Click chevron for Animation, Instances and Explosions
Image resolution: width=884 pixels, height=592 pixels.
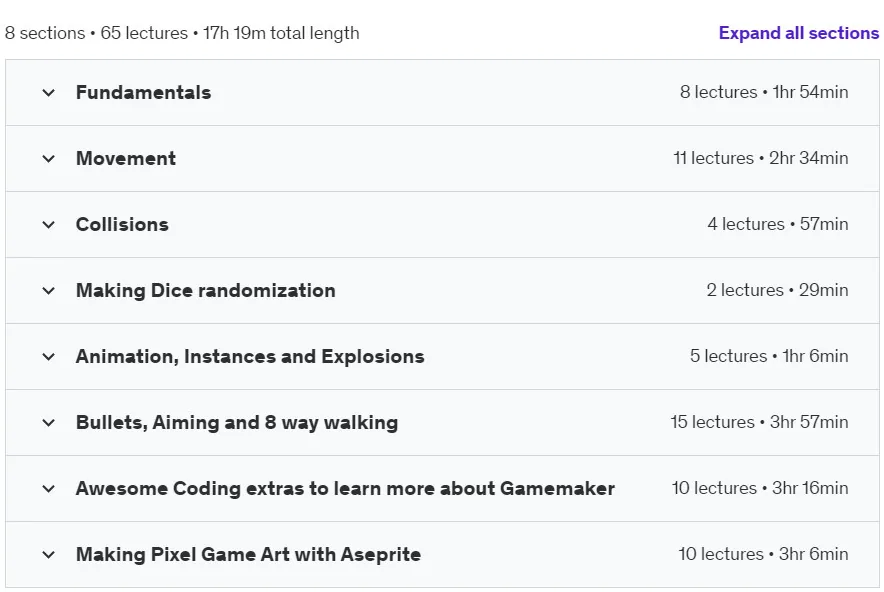coord(48,356)
